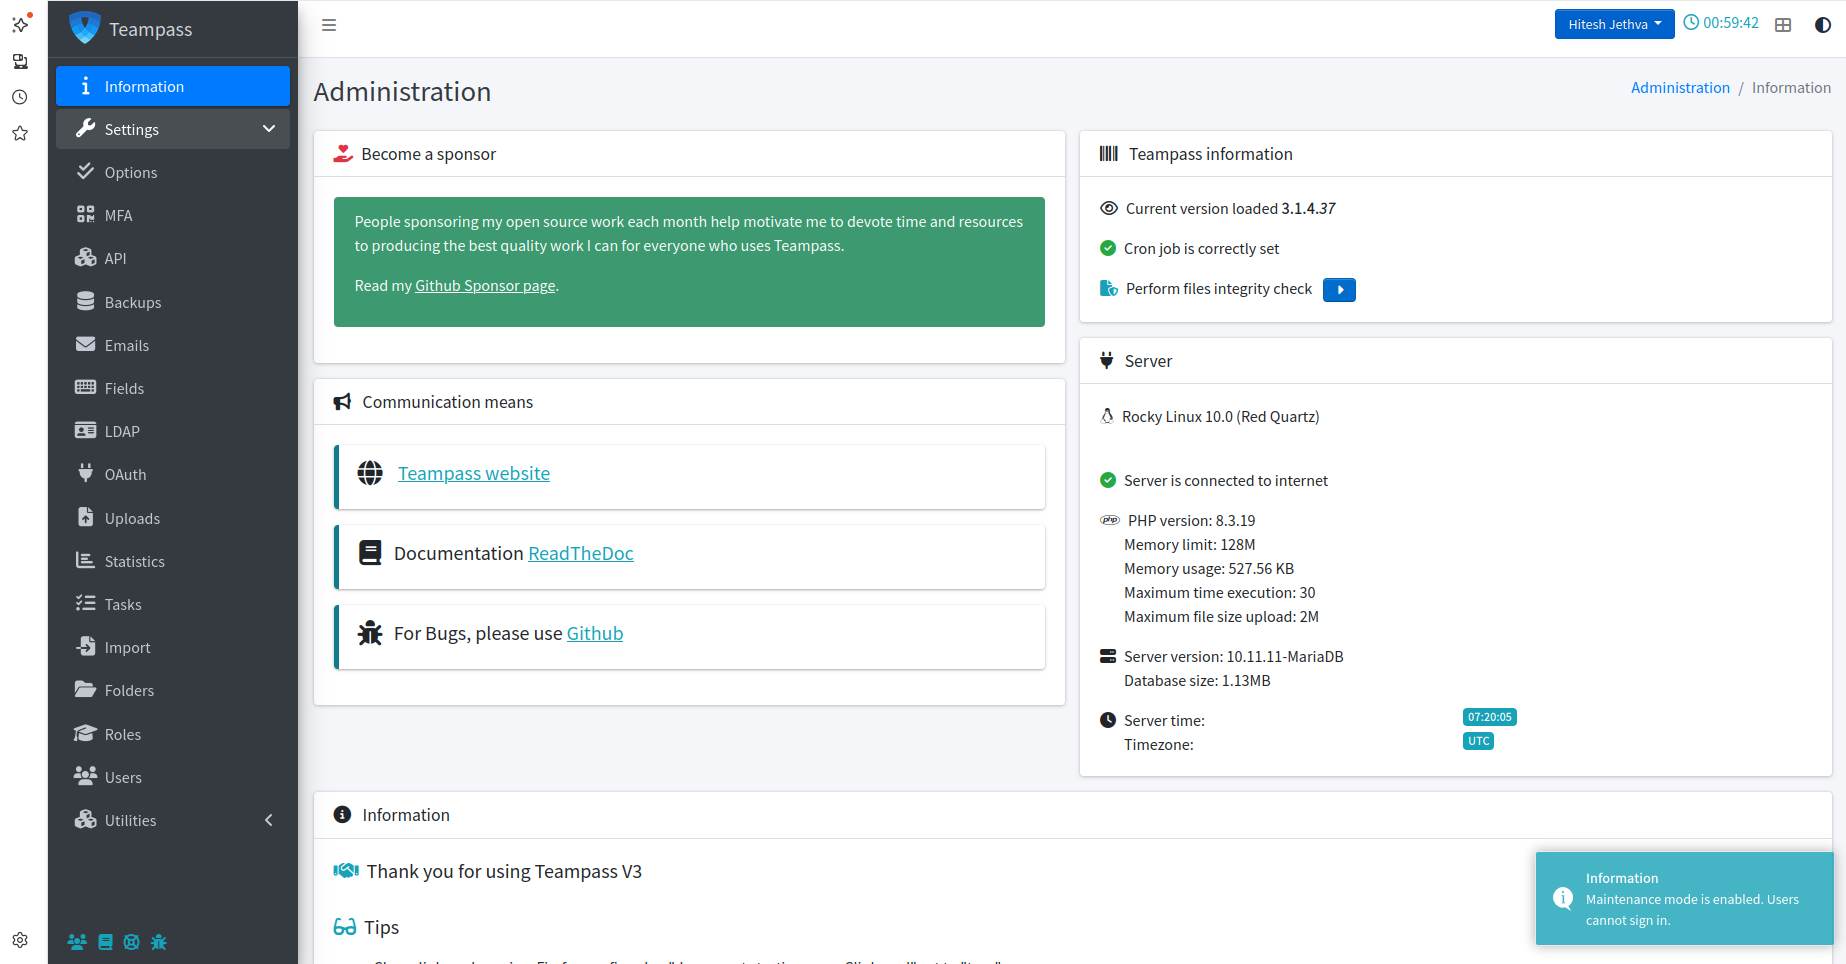Click the Administration breadcrumb link
This screenshot has height=964, width=1846.
click(x=1680, y=88)
